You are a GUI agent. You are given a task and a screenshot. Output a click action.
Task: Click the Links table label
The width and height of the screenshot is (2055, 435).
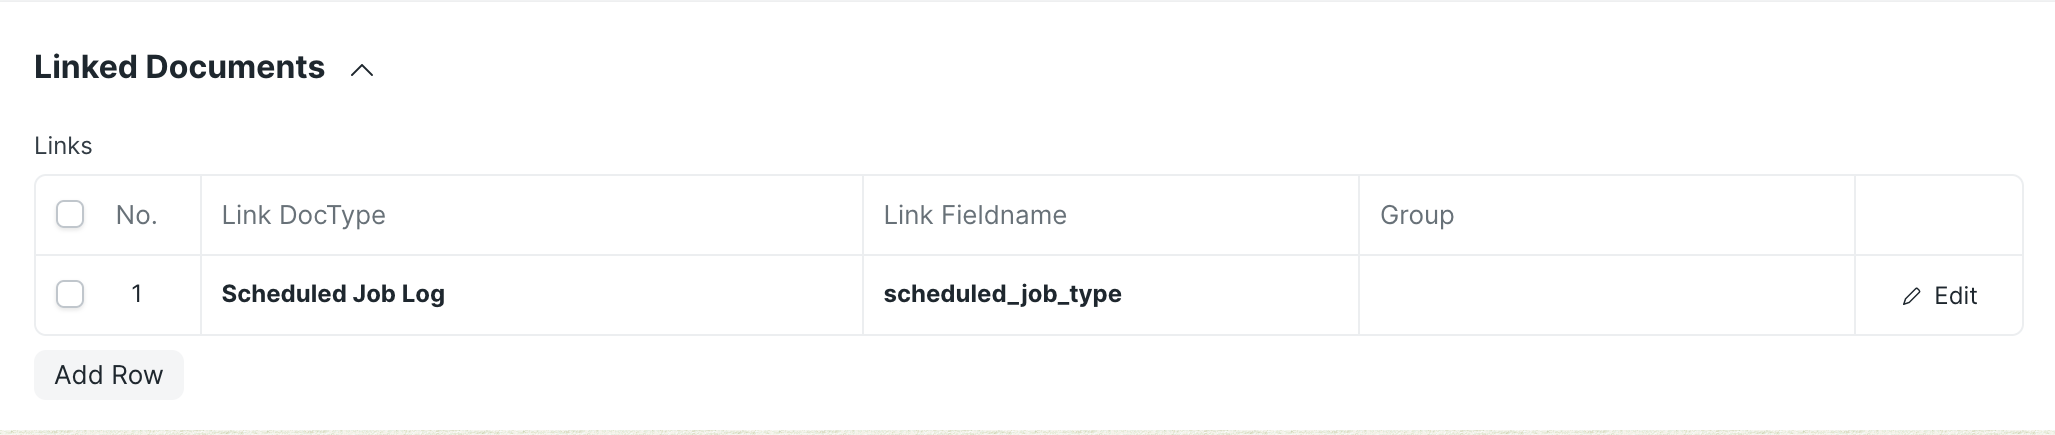tap(63, 146)
